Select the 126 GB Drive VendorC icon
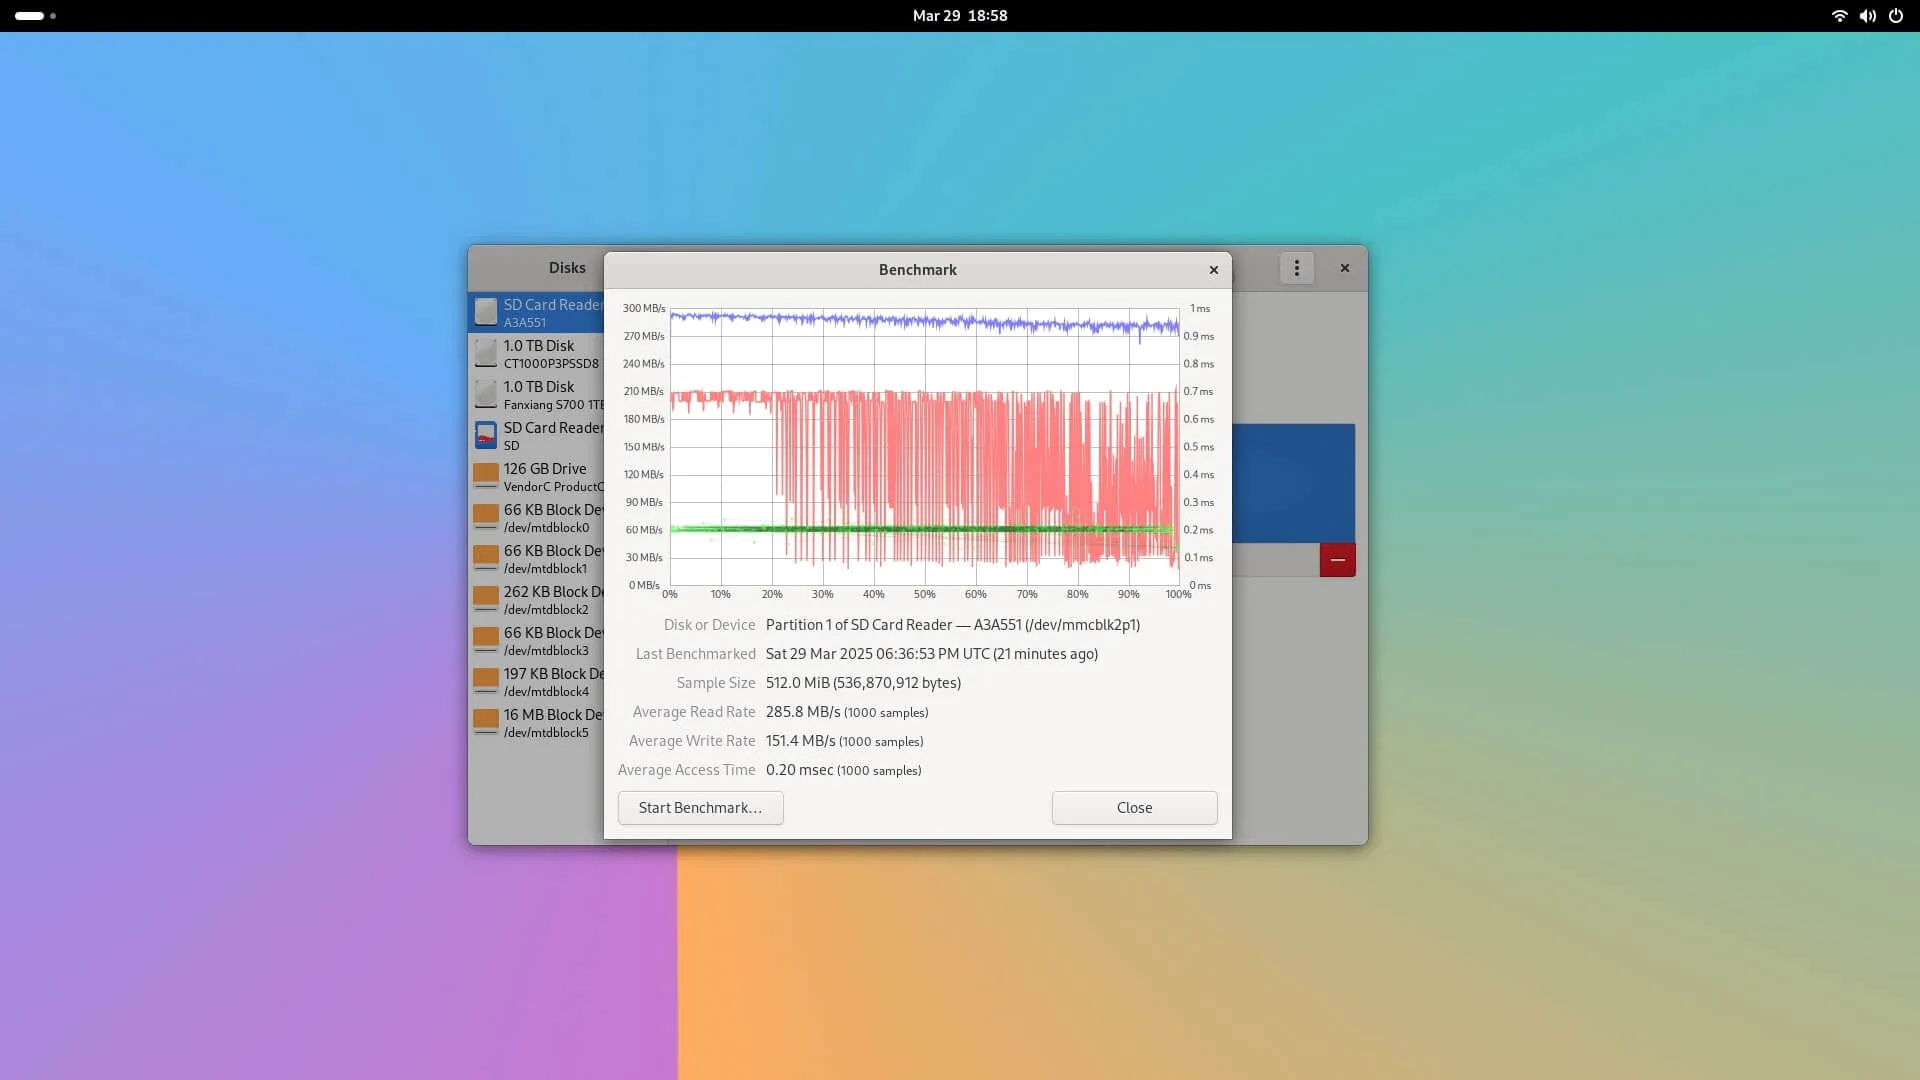The image size is (1920, 1080). click(486, 476)
